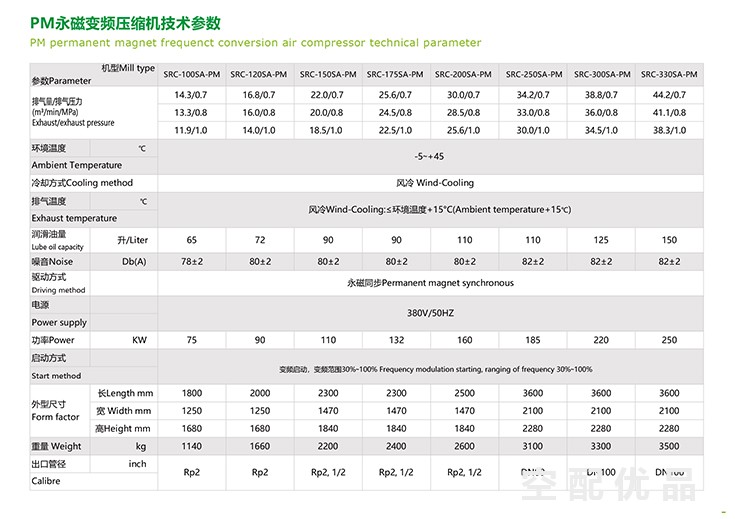Select the 'SRC-150SA-PM' column header
This screenshot has width=735, height=519.
pyautogui.click(x=328, y=75)
